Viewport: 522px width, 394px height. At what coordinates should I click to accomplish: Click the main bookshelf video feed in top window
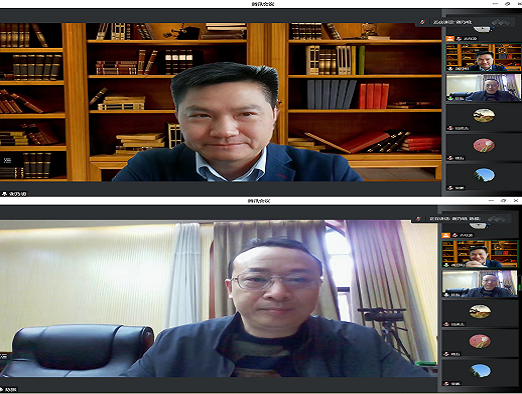point(221,102)
